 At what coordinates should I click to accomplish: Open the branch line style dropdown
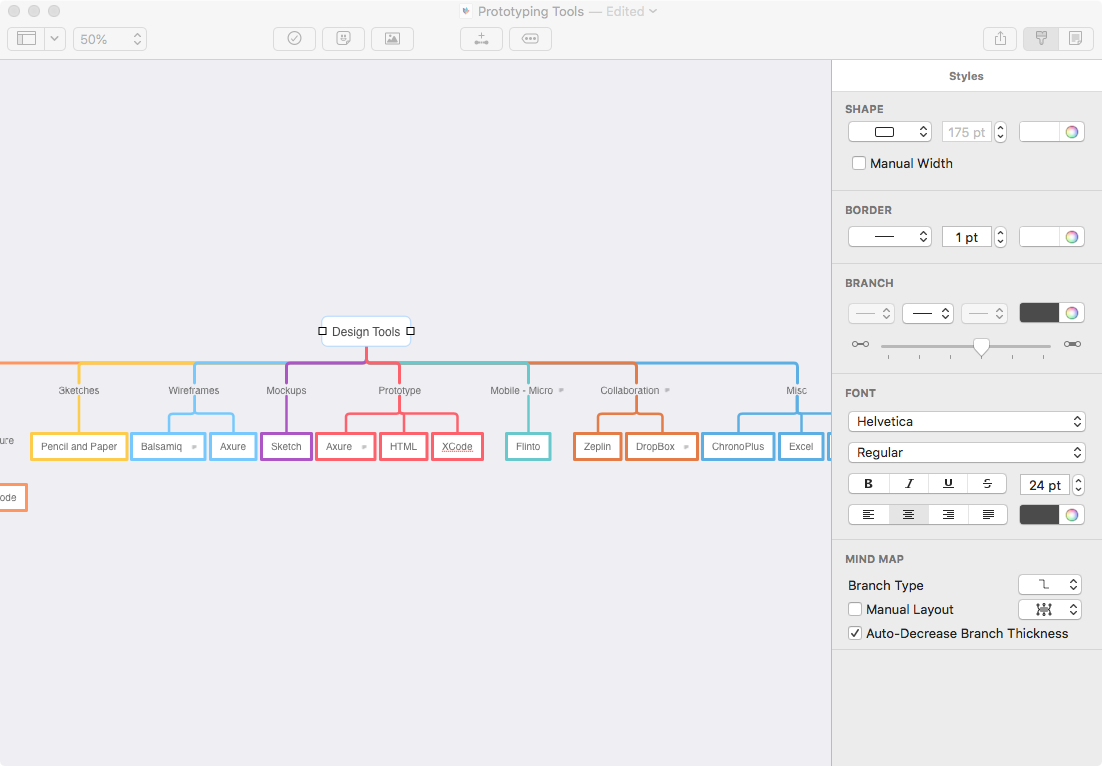(x=928, y=313)
